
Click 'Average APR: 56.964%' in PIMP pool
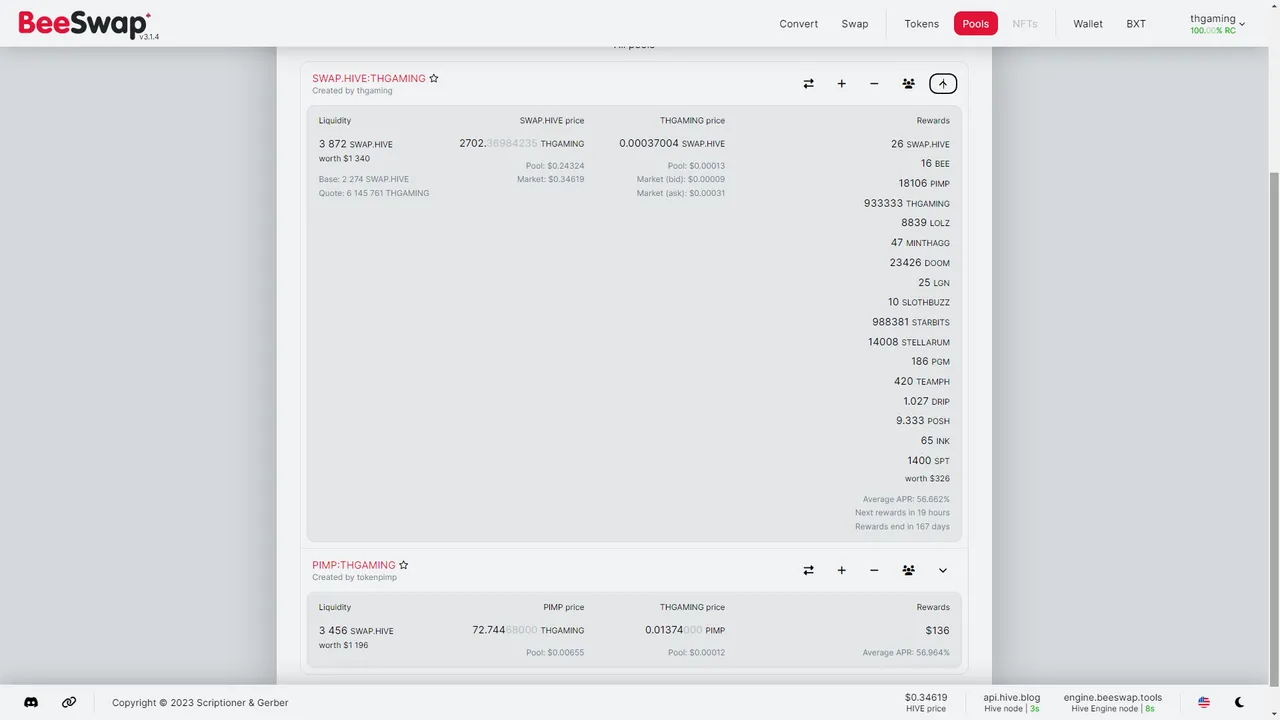tap(906, 653)
